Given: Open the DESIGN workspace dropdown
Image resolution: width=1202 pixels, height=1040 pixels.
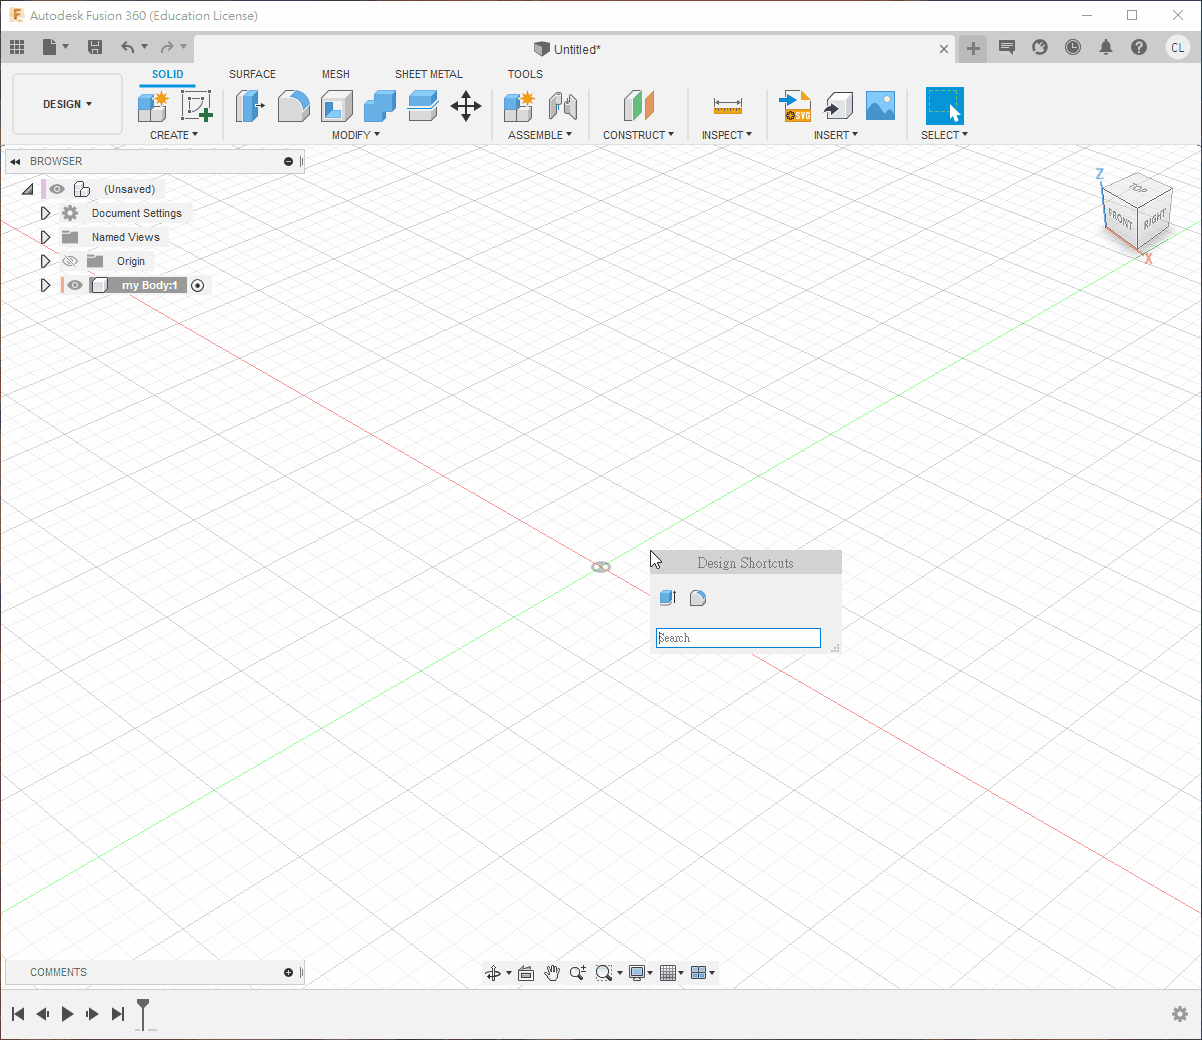Looking at the screenshot, I should tap(67, 104).
